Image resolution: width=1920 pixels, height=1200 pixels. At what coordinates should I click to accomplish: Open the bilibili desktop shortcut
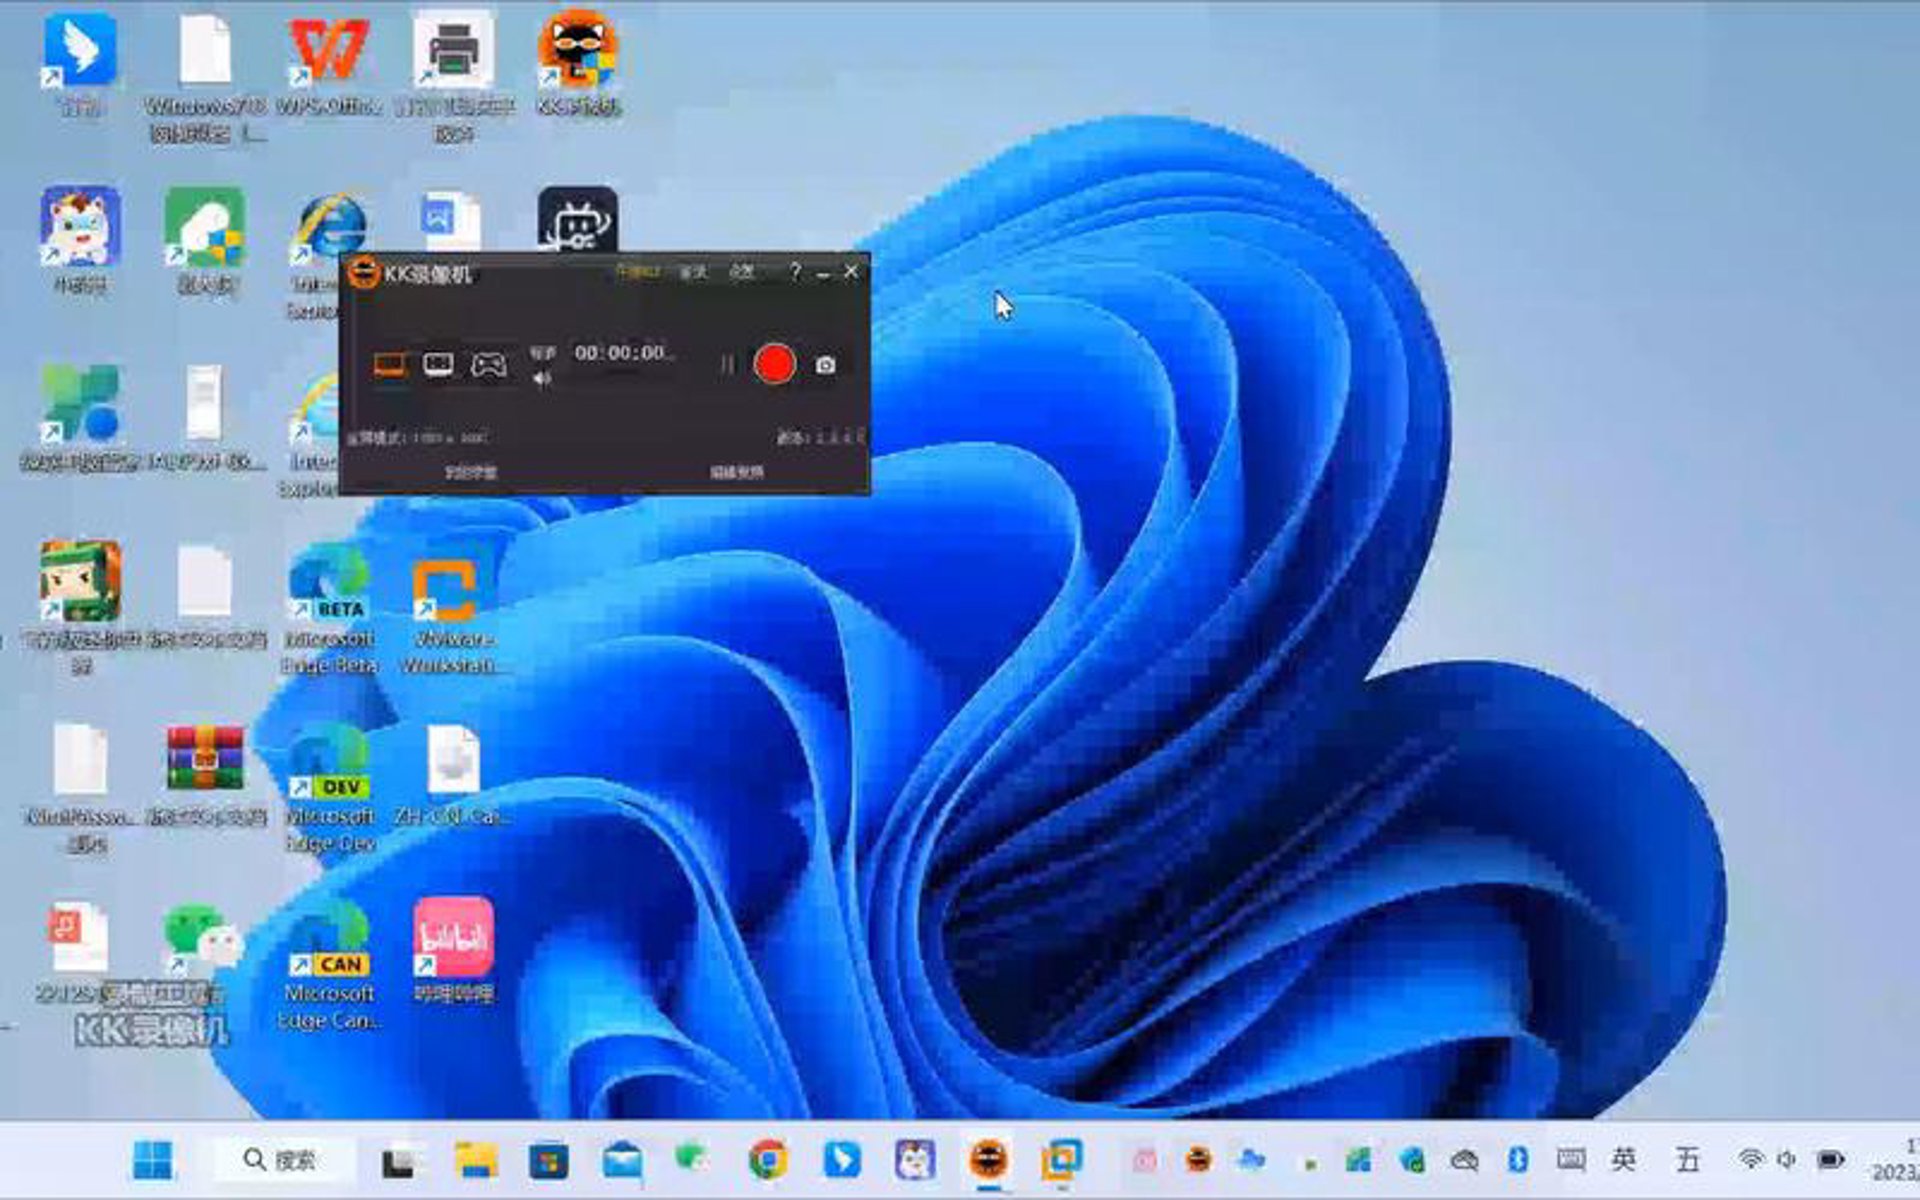tap(453, 950)
